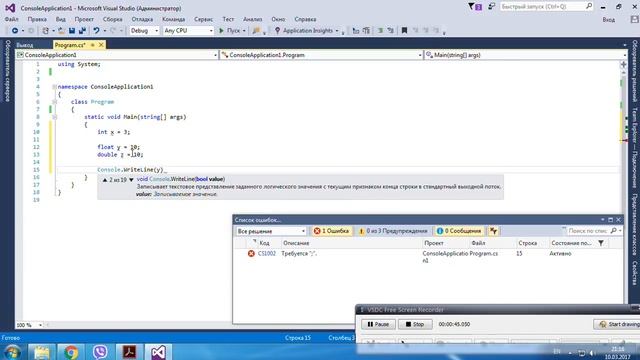The width and height of the screenshot is (640, 360).
Task: Open the Правка menu
Action: click(x=37, y=19)
